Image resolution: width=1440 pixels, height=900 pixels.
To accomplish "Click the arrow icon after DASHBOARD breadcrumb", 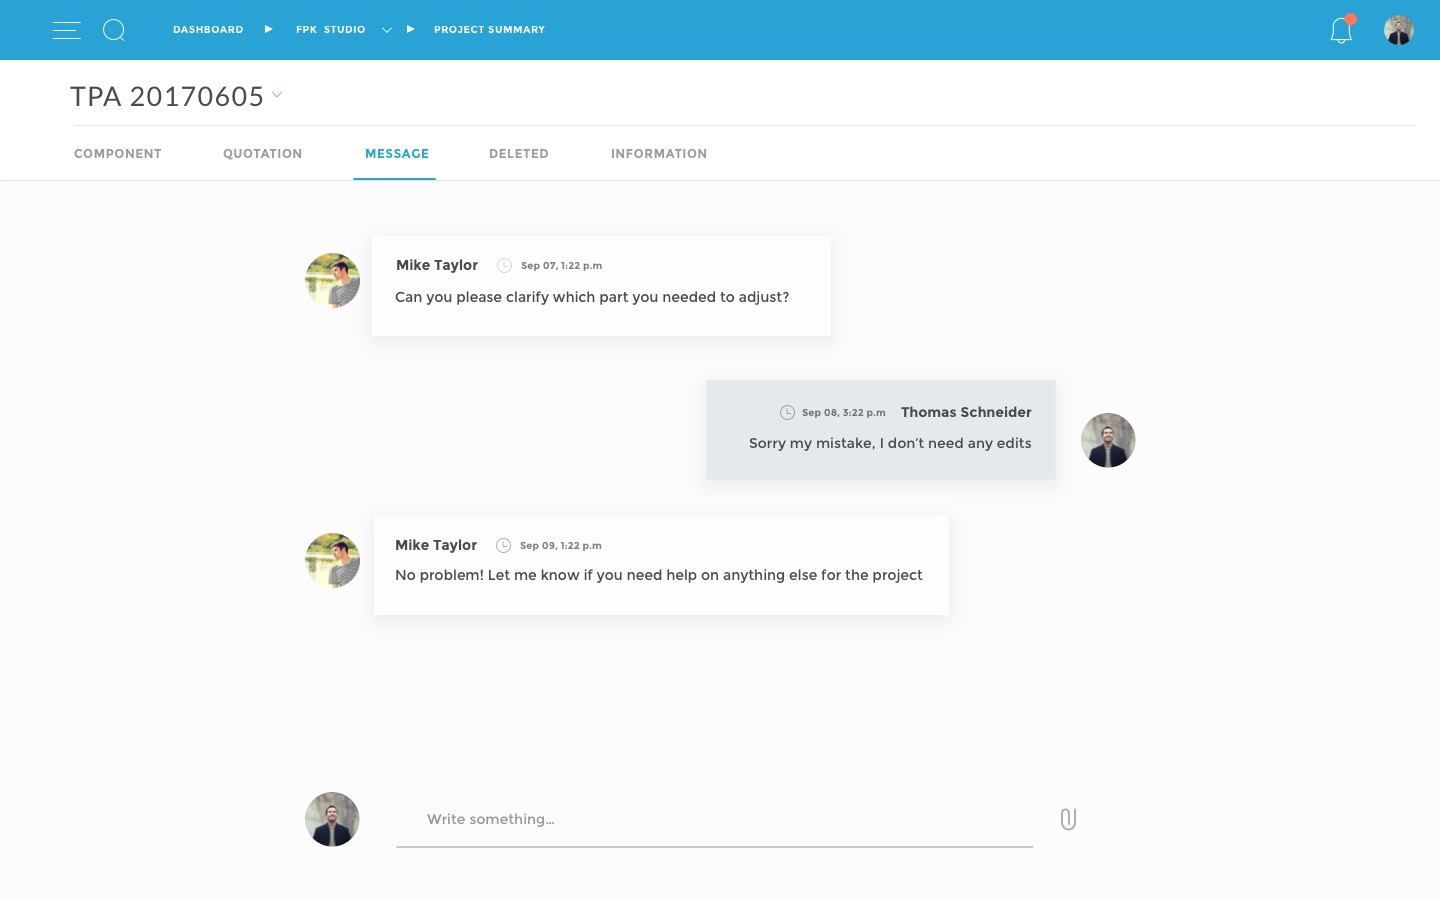I will pyautogui.click(x=268, y=29).
